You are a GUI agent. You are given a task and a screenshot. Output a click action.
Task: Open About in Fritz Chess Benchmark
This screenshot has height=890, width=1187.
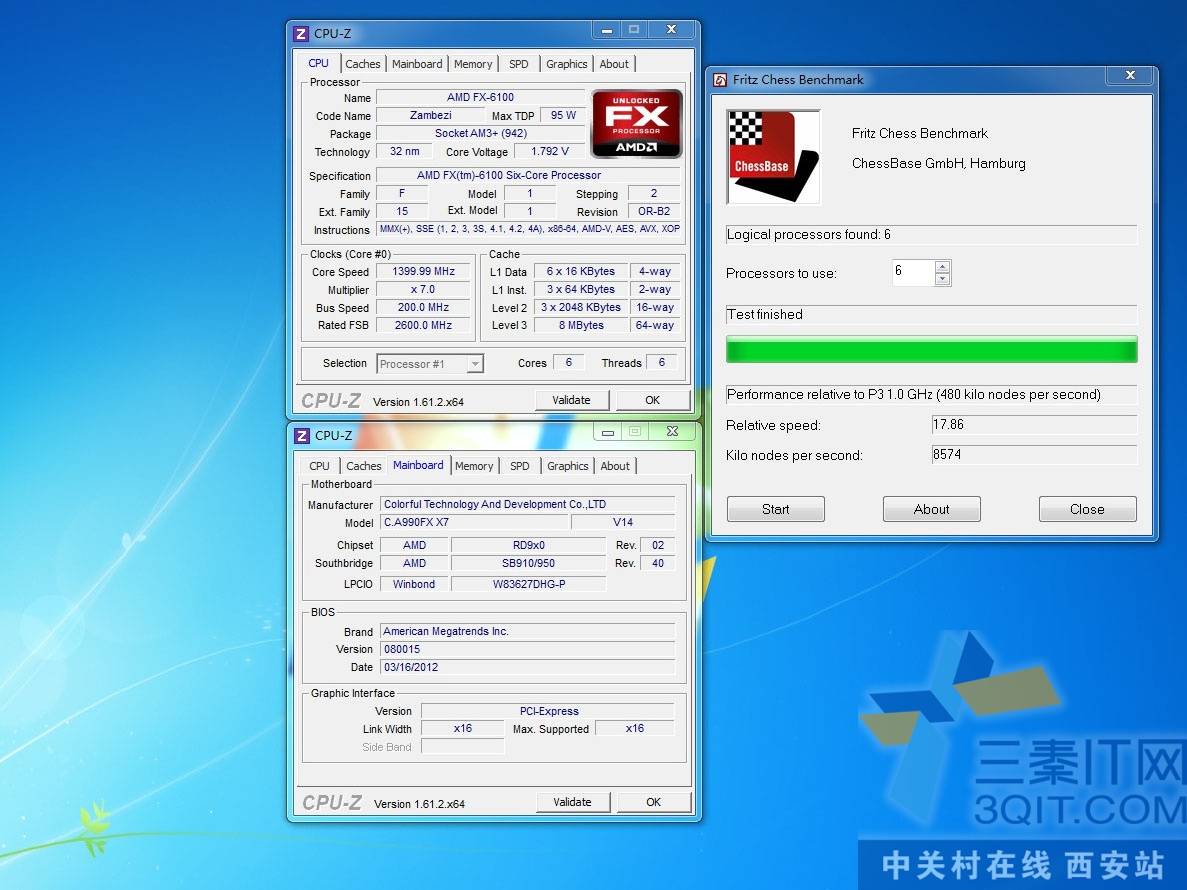click(931, 509)
